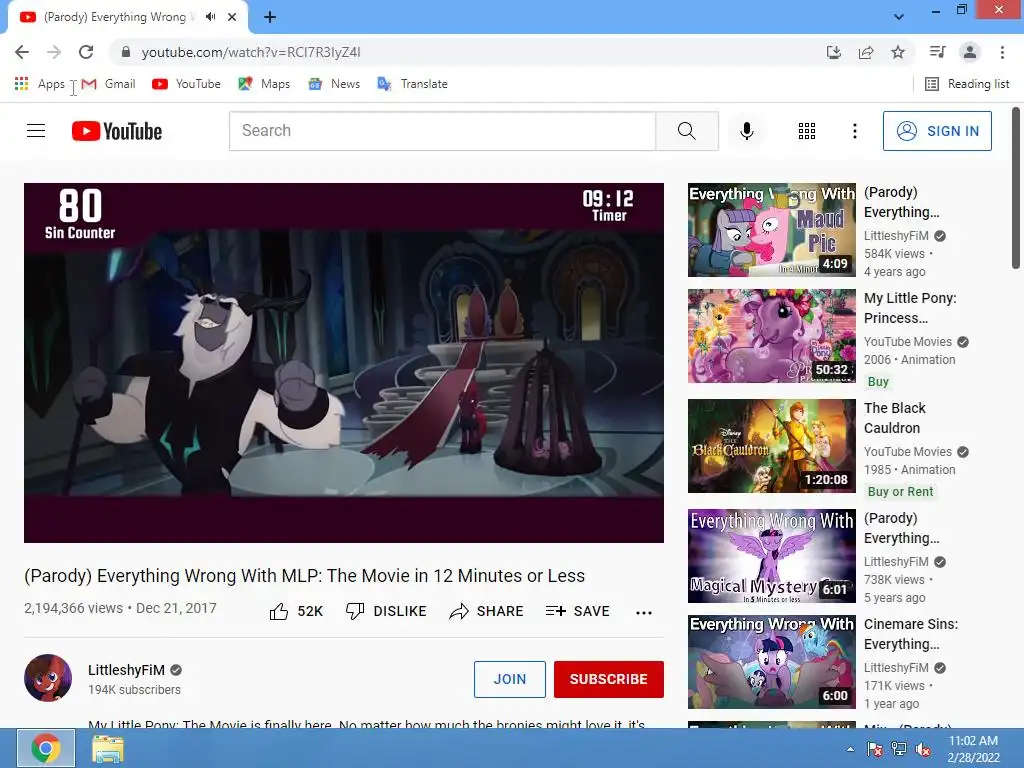Open the Gmail bookmark
Image resolution: width=1024 pixels, height=768 pixels.
[x=109, y=84]
